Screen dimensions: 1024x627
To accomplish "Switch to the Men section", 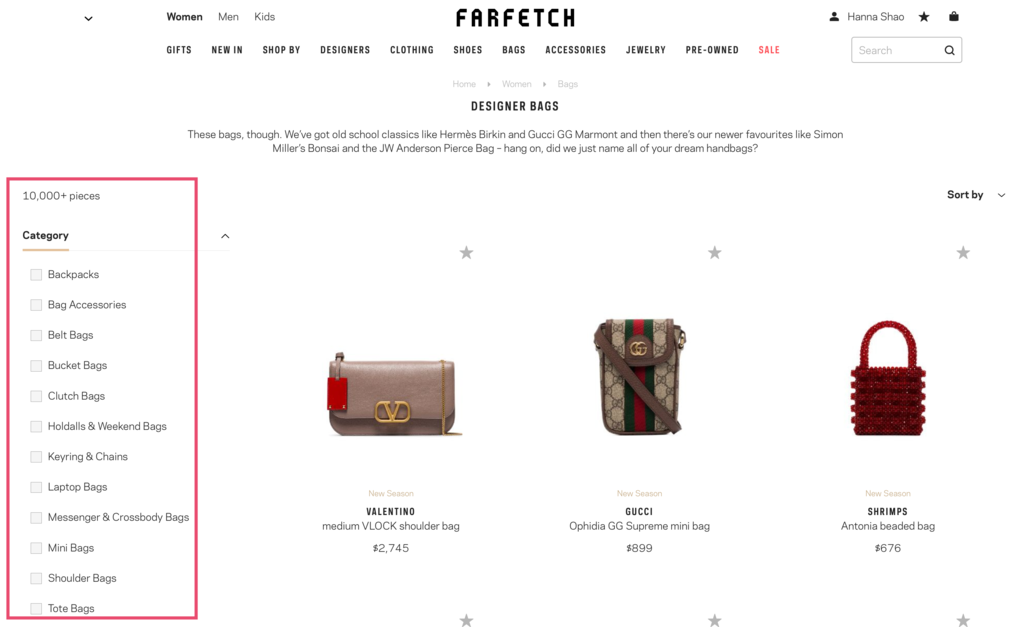I will click(228, 17).
